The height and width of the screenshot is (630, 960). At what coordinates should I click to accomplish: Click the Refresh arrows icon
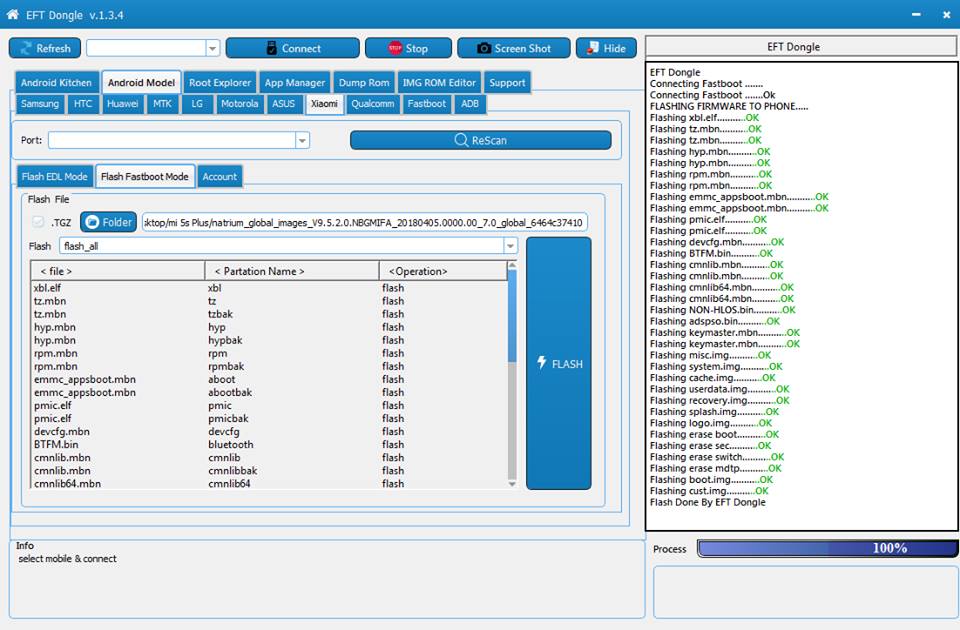pyautogui.click(x=26, y=48)
